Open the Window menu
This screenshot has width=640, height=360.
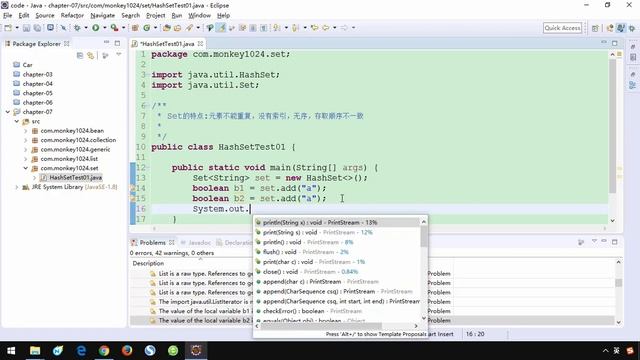[199, 16]
